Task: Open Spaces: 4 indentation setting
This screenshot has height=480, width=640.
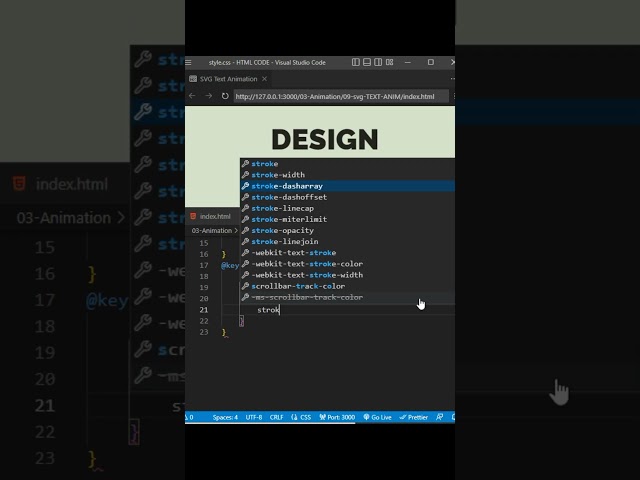Action: pos(225,417)
